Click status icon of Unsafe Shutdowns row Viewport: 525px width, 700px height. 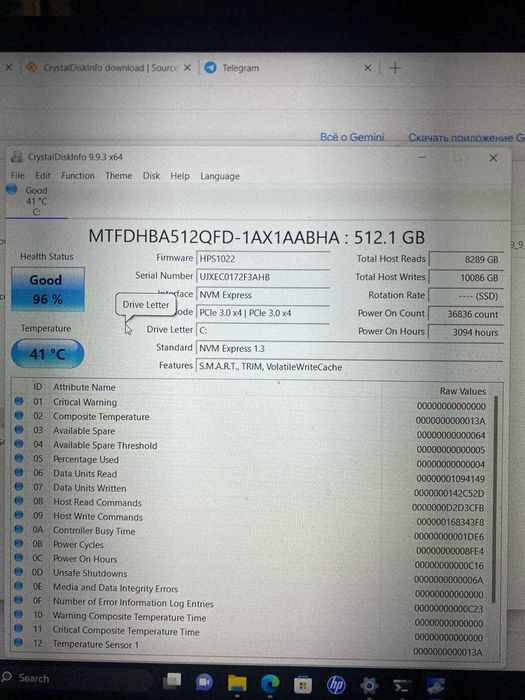click(19, 571)
